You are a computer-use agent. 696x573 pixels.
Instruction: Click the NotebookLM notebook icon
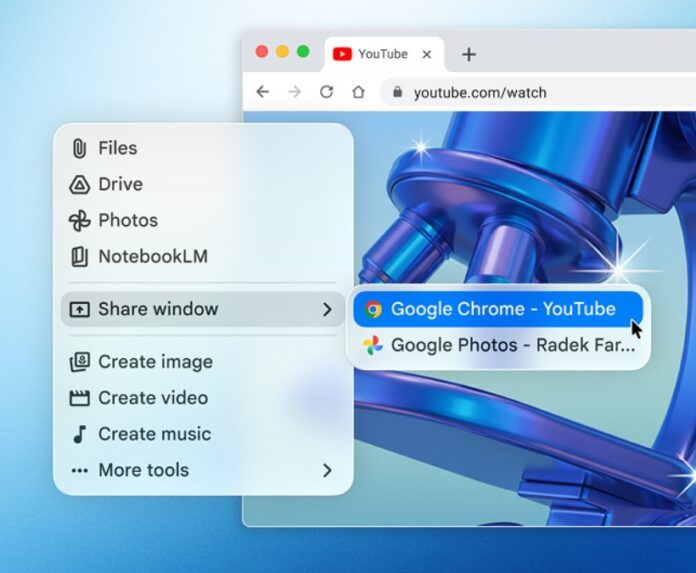tap(79, 257)
